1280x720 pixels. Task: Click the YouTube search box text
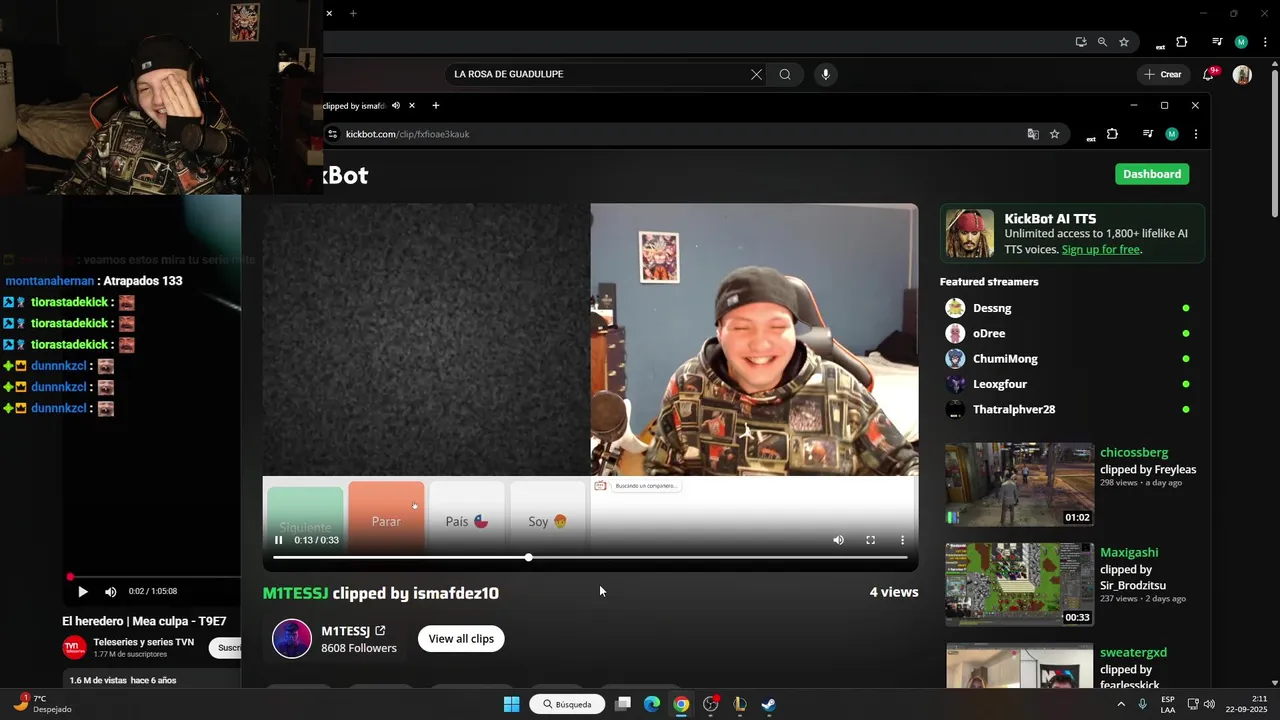click(508, 74)
